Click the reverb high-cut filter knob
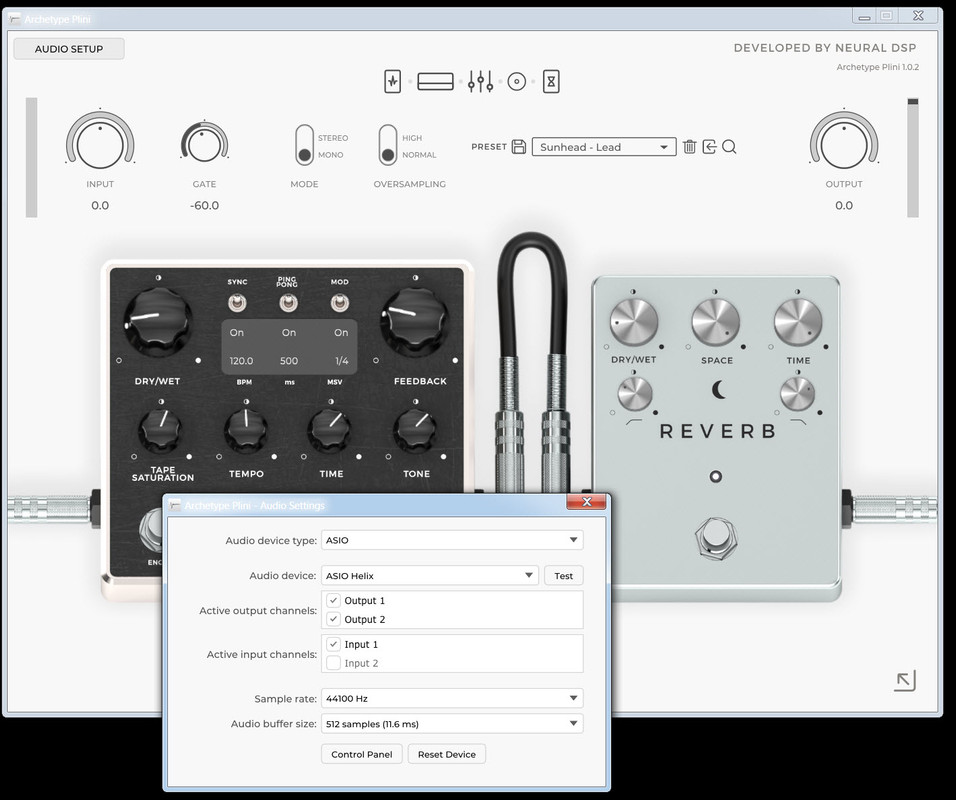The height and width of the screenshot is (800, 956). click(797, 394)
